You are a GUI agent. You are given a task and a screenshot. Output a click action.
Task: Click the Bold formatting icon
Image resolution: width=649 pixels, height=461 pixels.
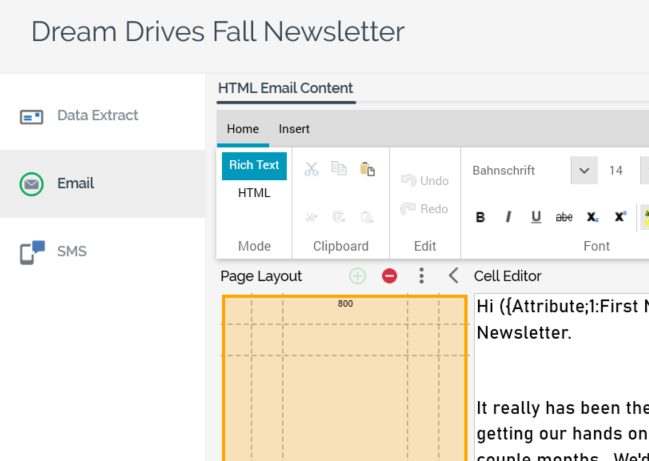(x=480, y=217)
